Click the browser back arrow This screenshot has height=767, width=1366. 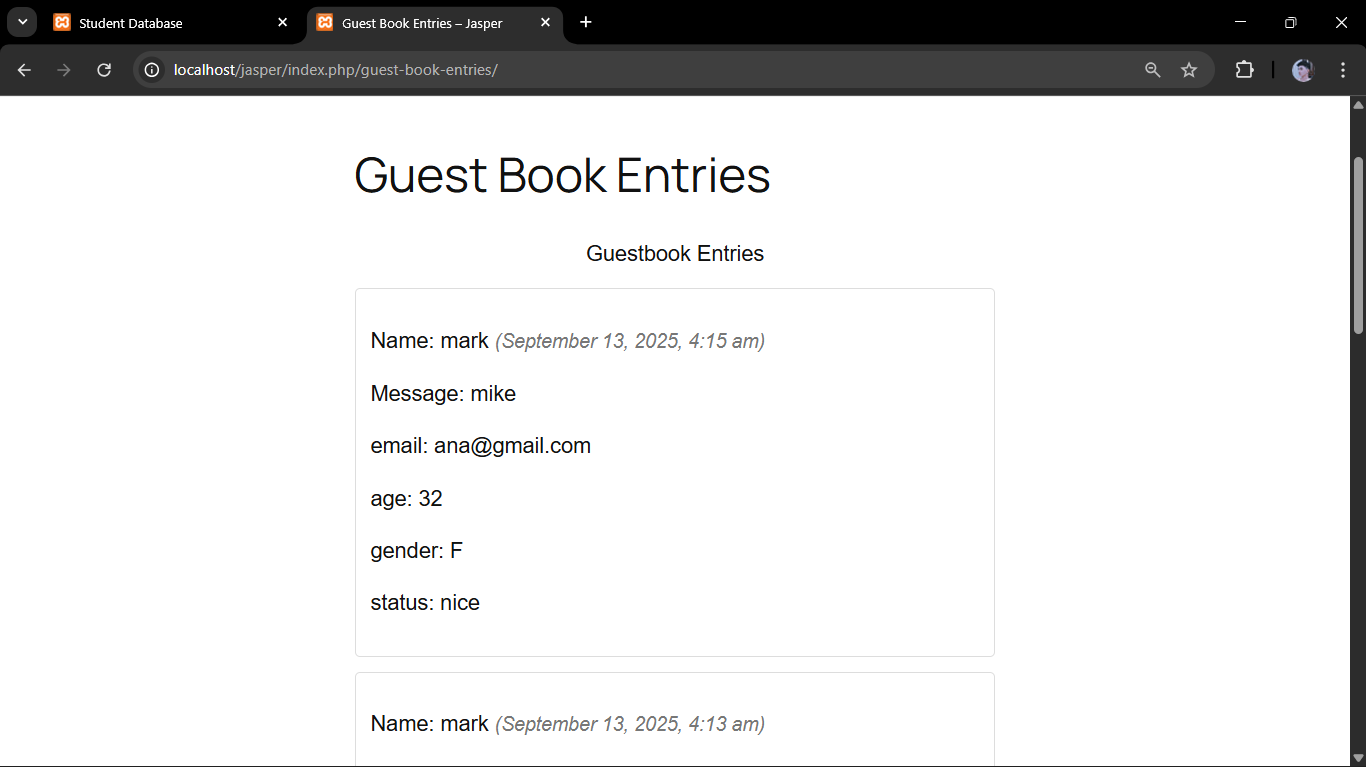coord(24,70)
